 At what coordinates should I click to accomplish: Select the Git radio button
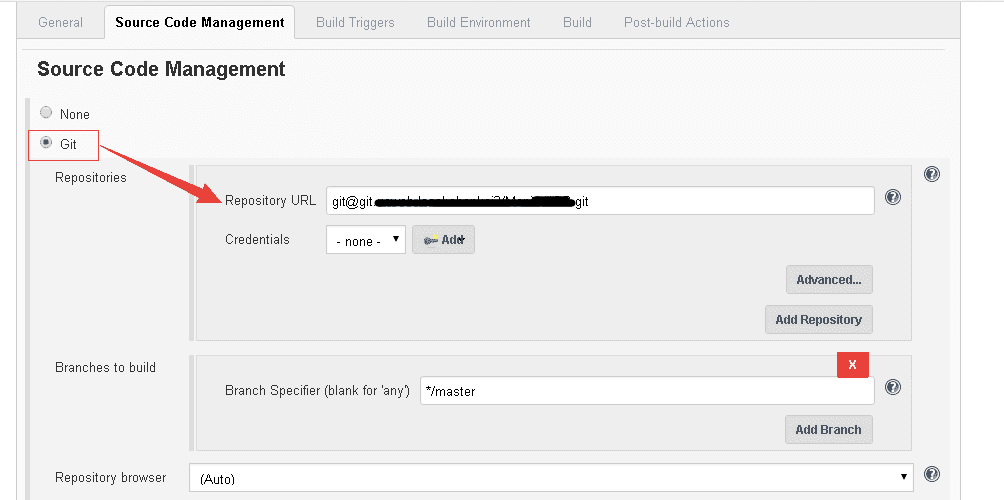point(46,142)
